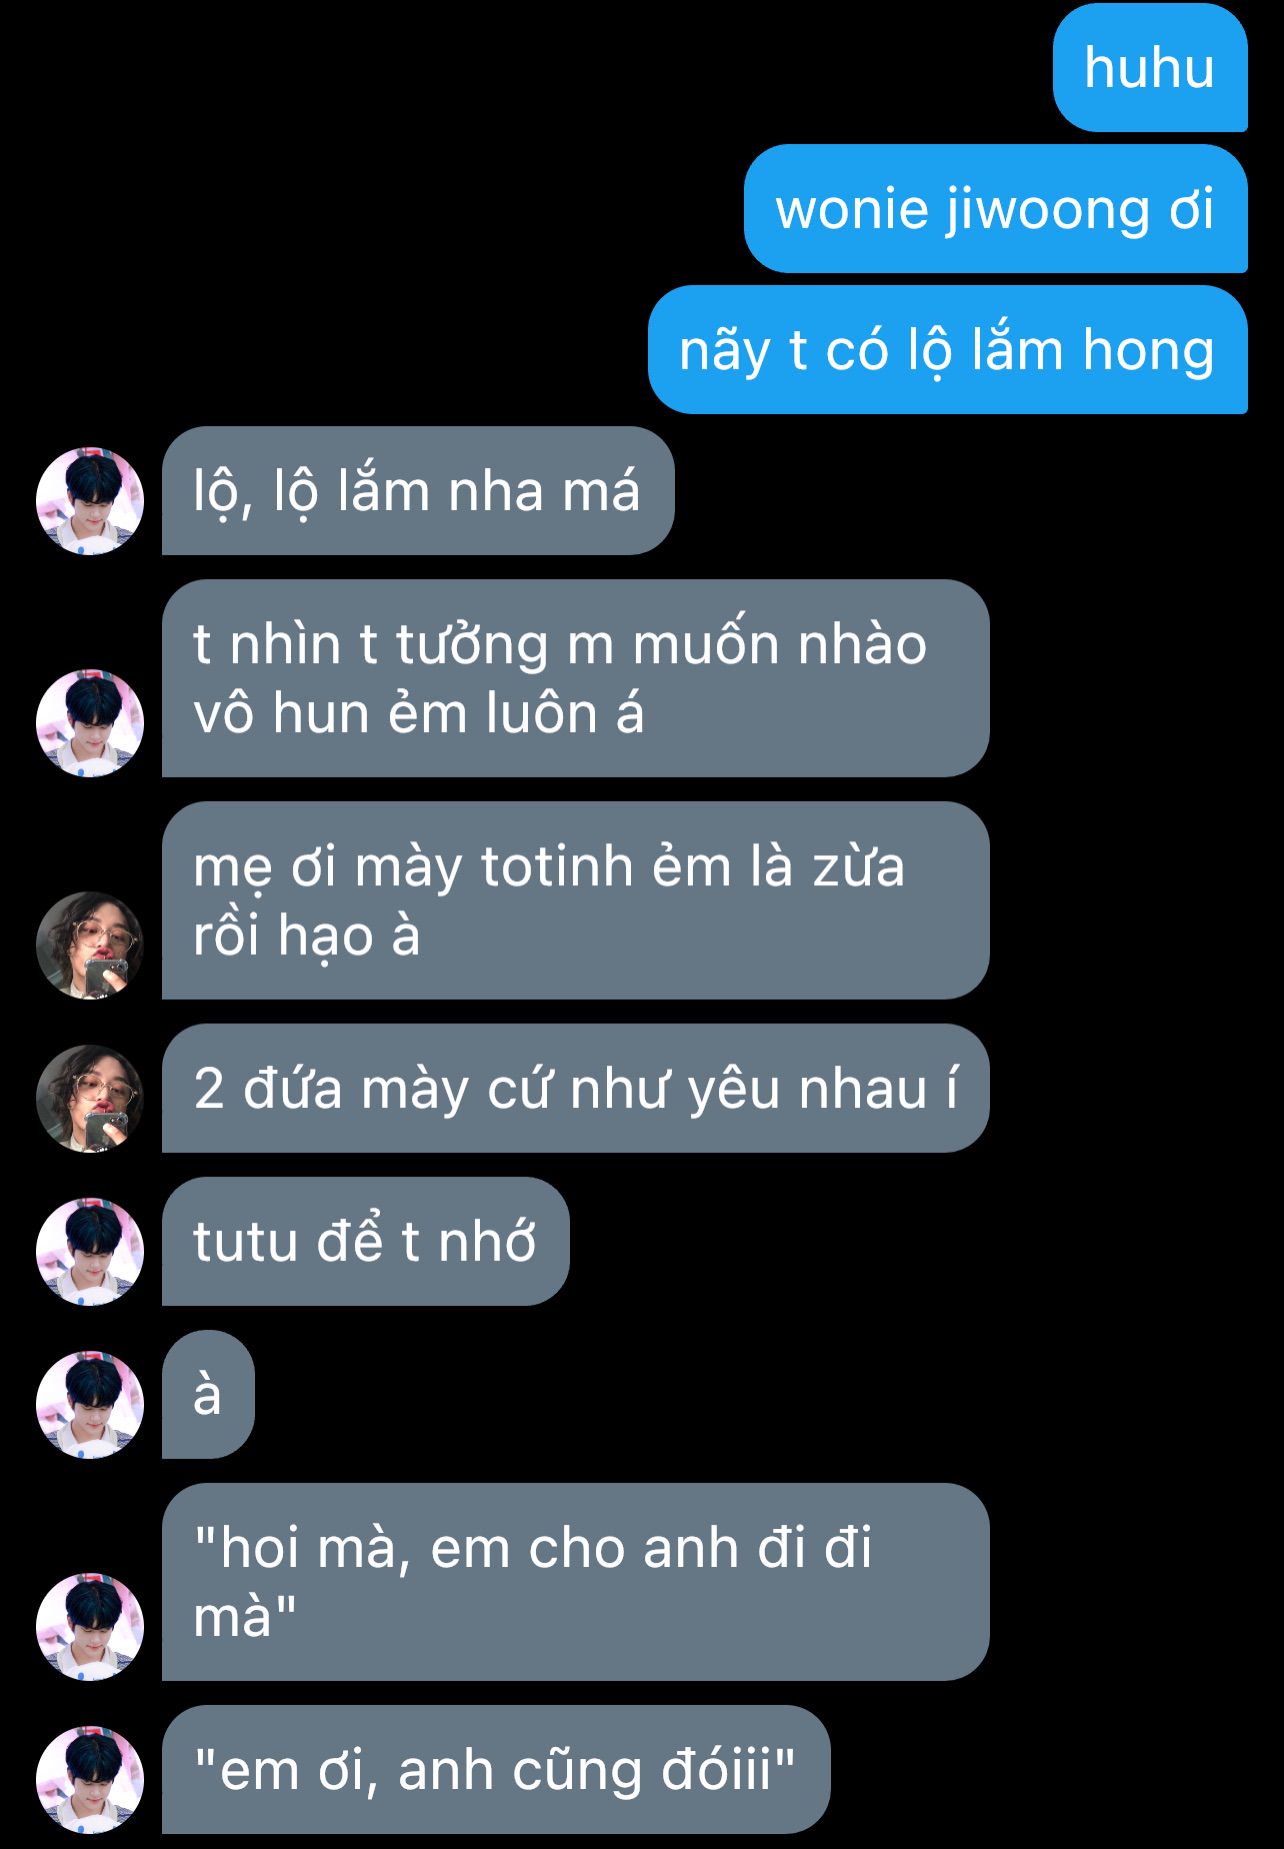This screenshot has height=1849, width=1284.
Task: Select the "tutu để t nhớ" message bubble
Action: [x=366, y=1241]
